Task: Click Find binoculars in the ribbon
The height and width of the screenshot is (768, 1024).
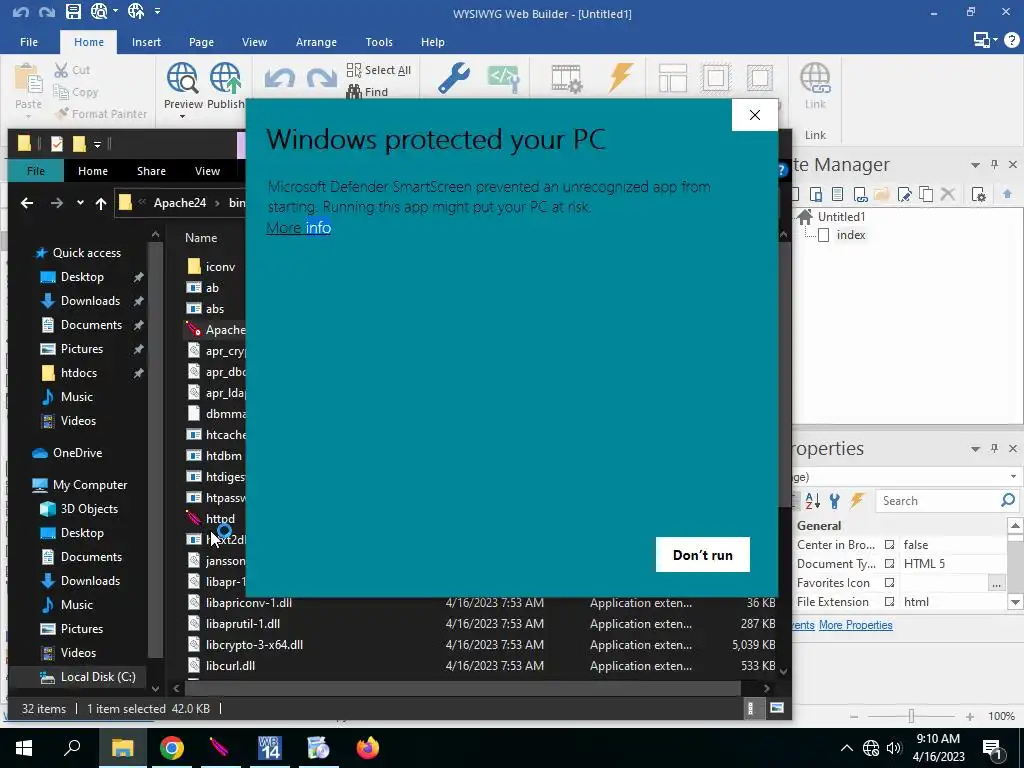Action: pyautogui.click(x=367, y=92)
